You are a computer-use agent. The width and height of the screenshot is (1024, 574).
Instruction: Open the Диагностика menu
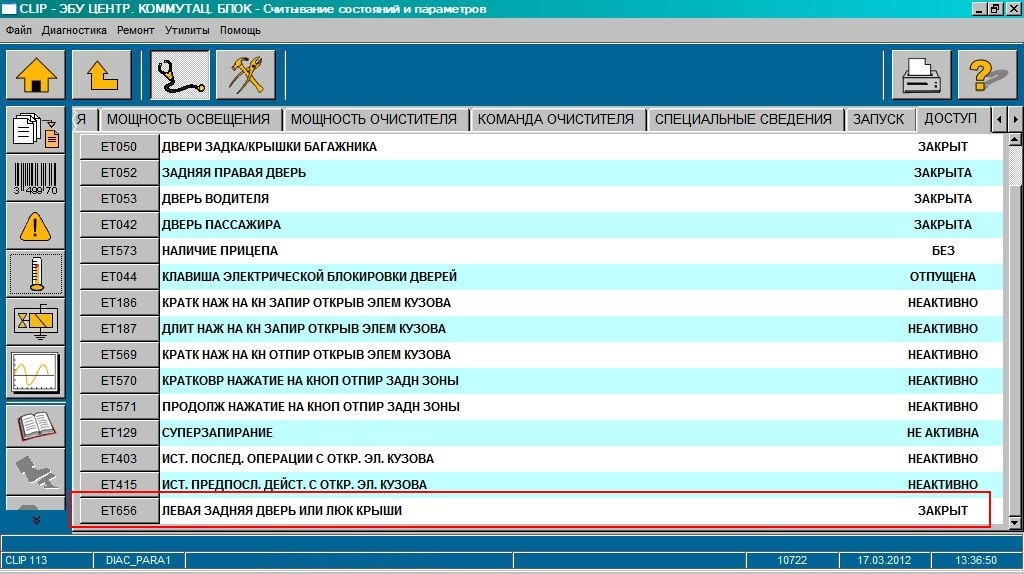pos(74,30)
